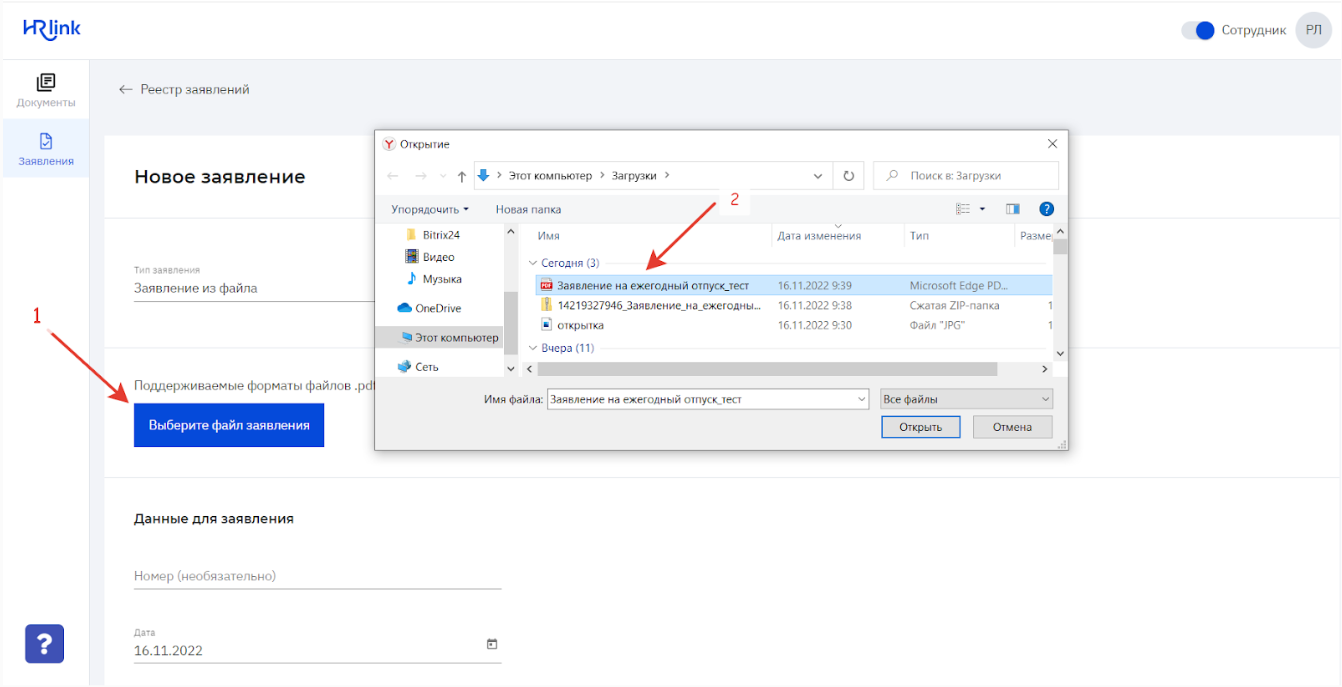Click the РЛ user avatar
The image size is (1342, 687).
point(1313,30)
